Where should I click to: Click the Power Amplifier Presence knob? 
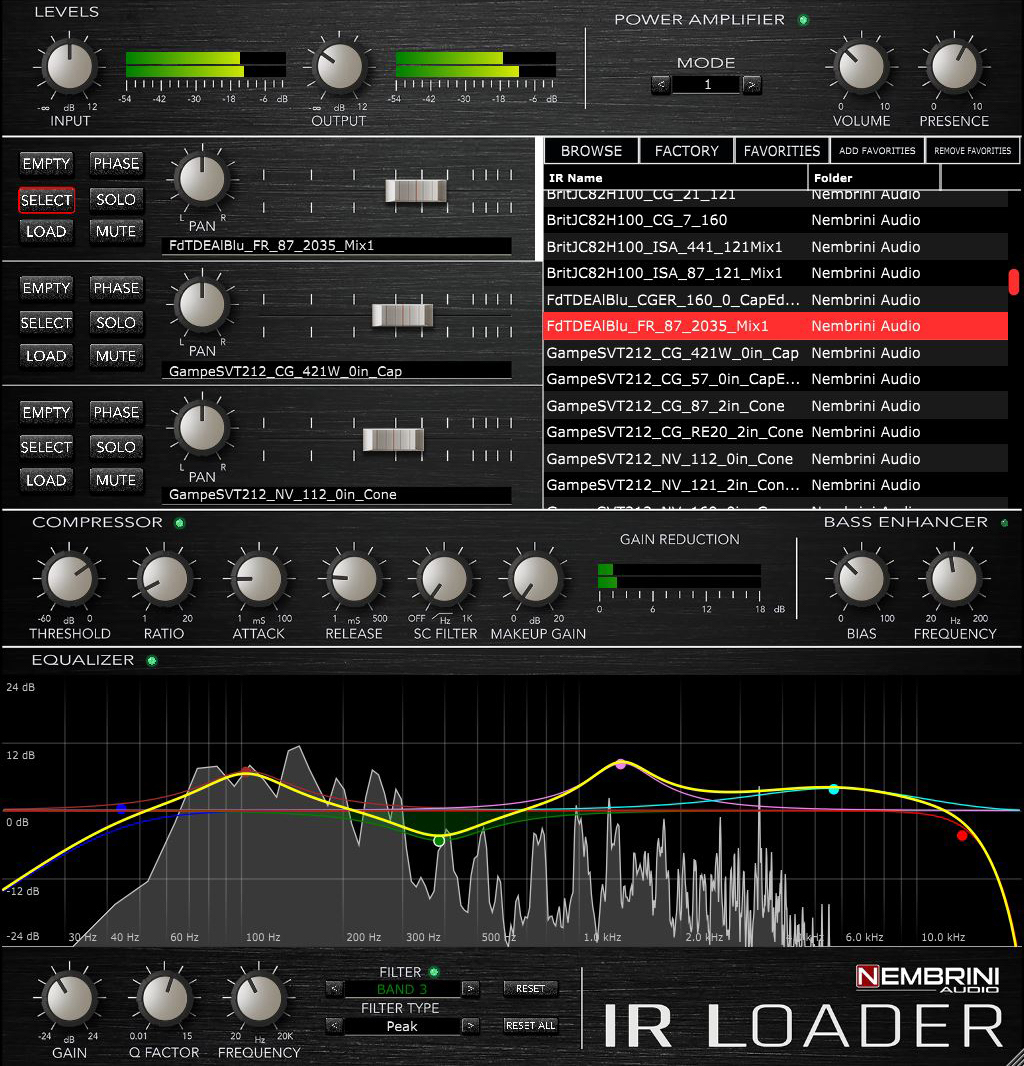click(953, 66)
